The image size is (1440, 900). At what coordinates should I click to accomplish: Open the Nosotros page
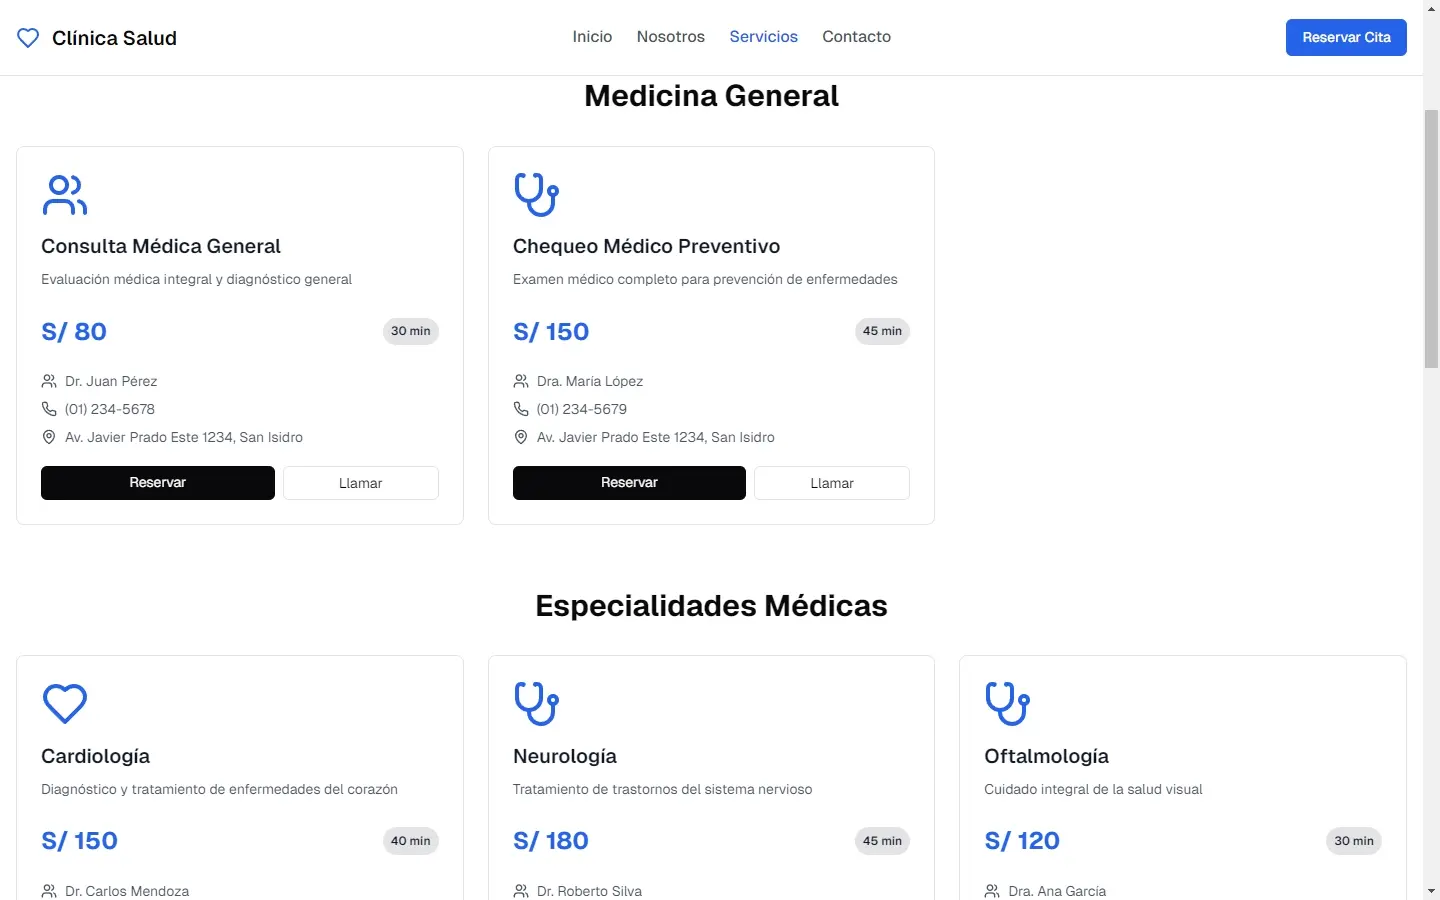tap(670, 36)
